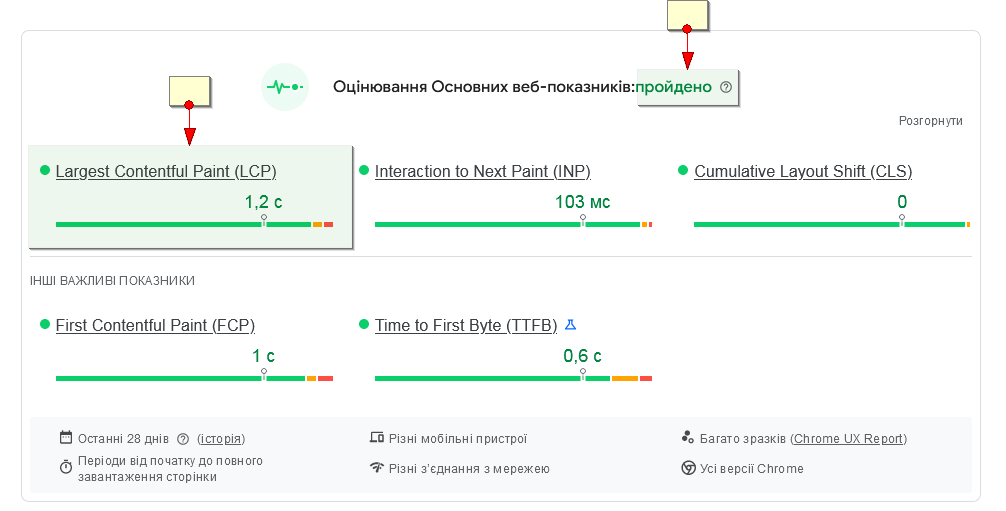Click the Wi-Fi network connections icon

[x=377, y=468]
